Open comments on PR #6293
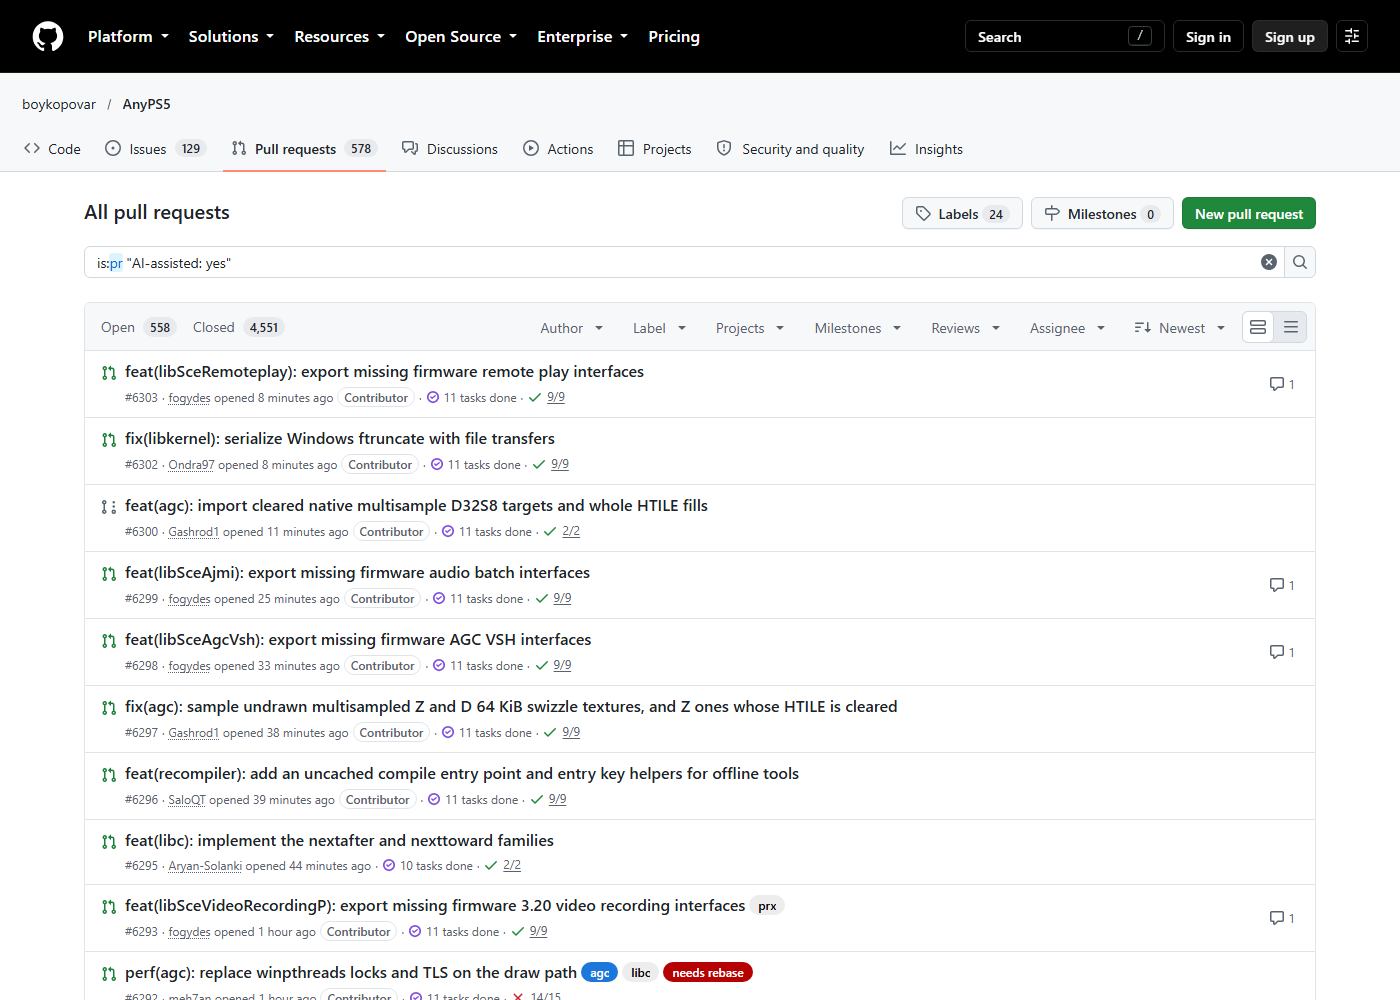Image resolution: width=1400 pixels, height=1000 pixels. [1282, 918]
